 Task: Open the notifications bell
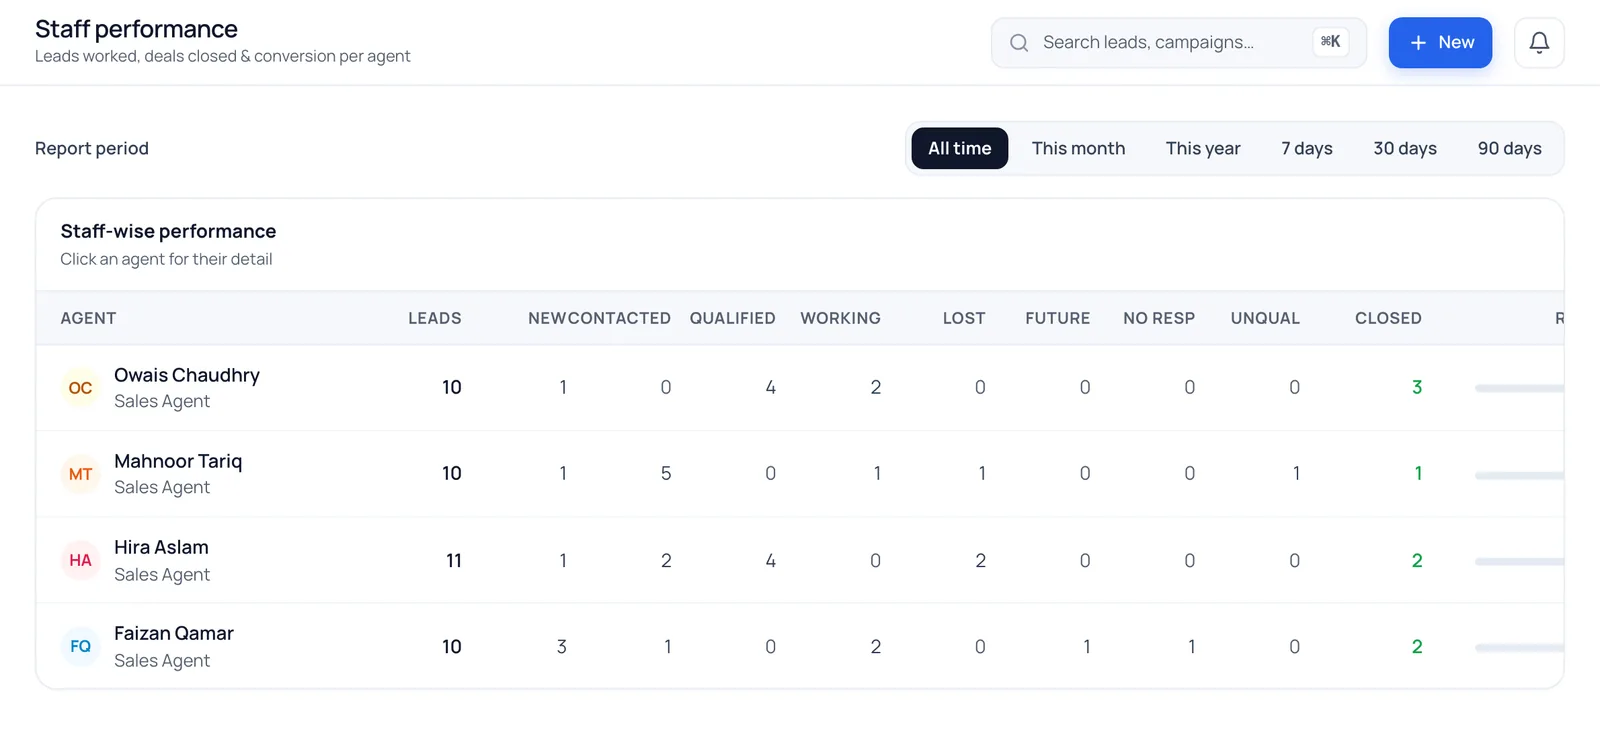pos(1539,43)
